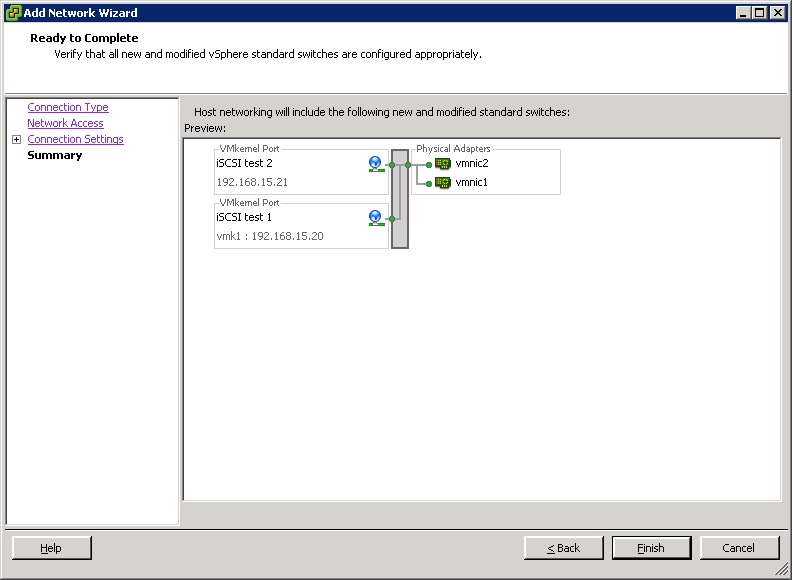
Task: Open the Connection Settings step
Action: [75, 139]
